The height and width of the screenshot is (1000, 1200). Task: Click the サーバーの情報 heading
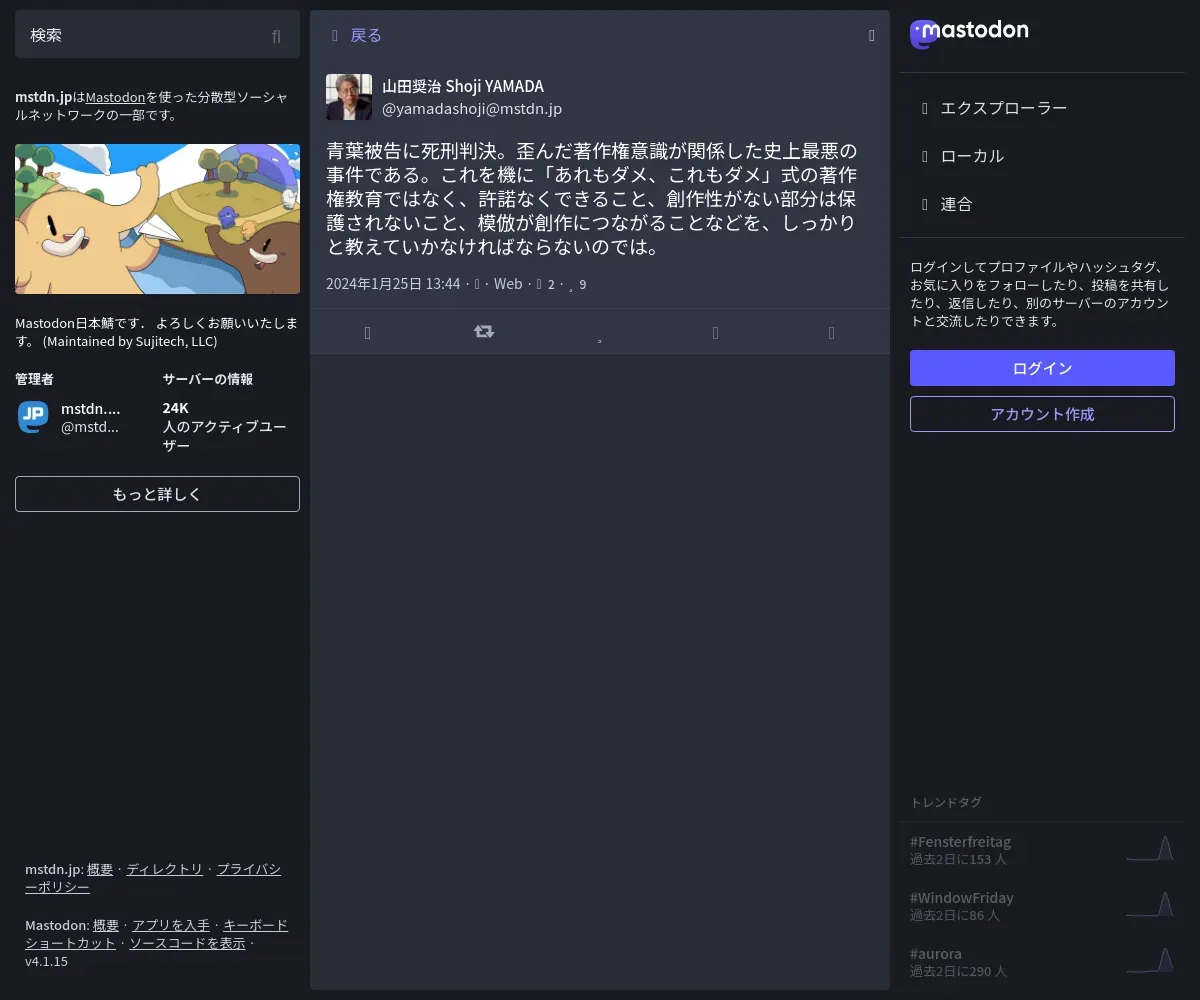208,379
